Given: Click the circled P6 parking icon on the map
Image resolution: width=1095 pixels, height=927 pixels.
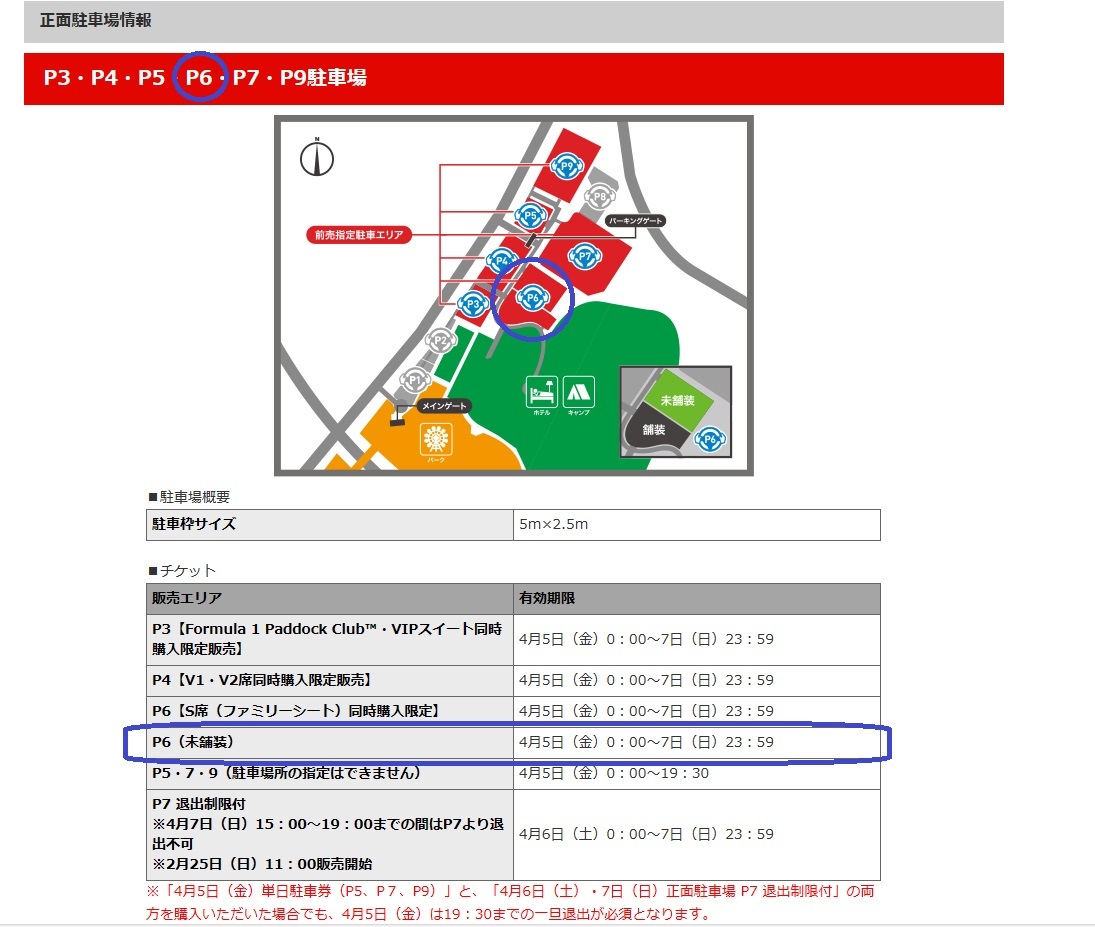Looking at the screenshot, I should 533,298.
